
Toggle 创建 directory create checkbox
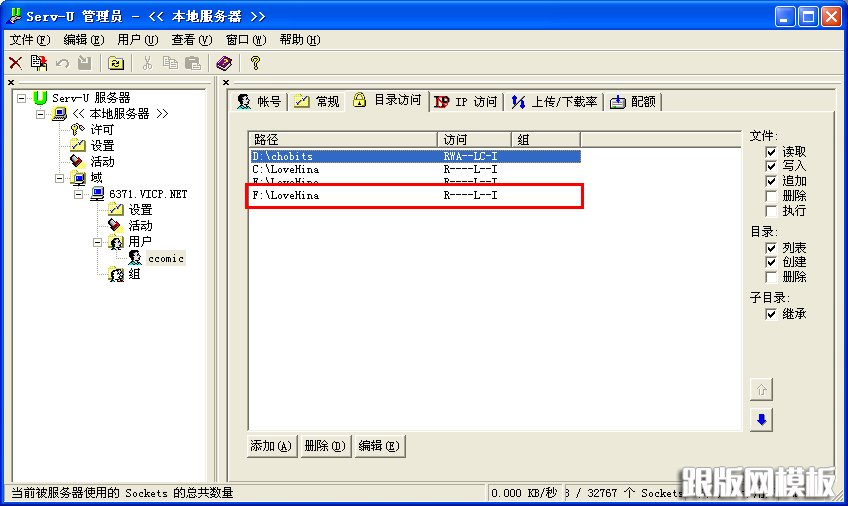pyautogui.click(x=771, y=262)
